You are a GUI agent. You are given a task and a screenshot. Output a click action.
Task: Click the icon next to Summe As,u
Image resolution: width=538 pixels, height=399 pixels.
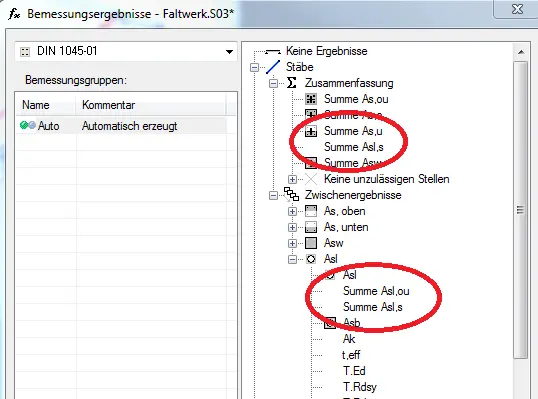coord(311,131)
